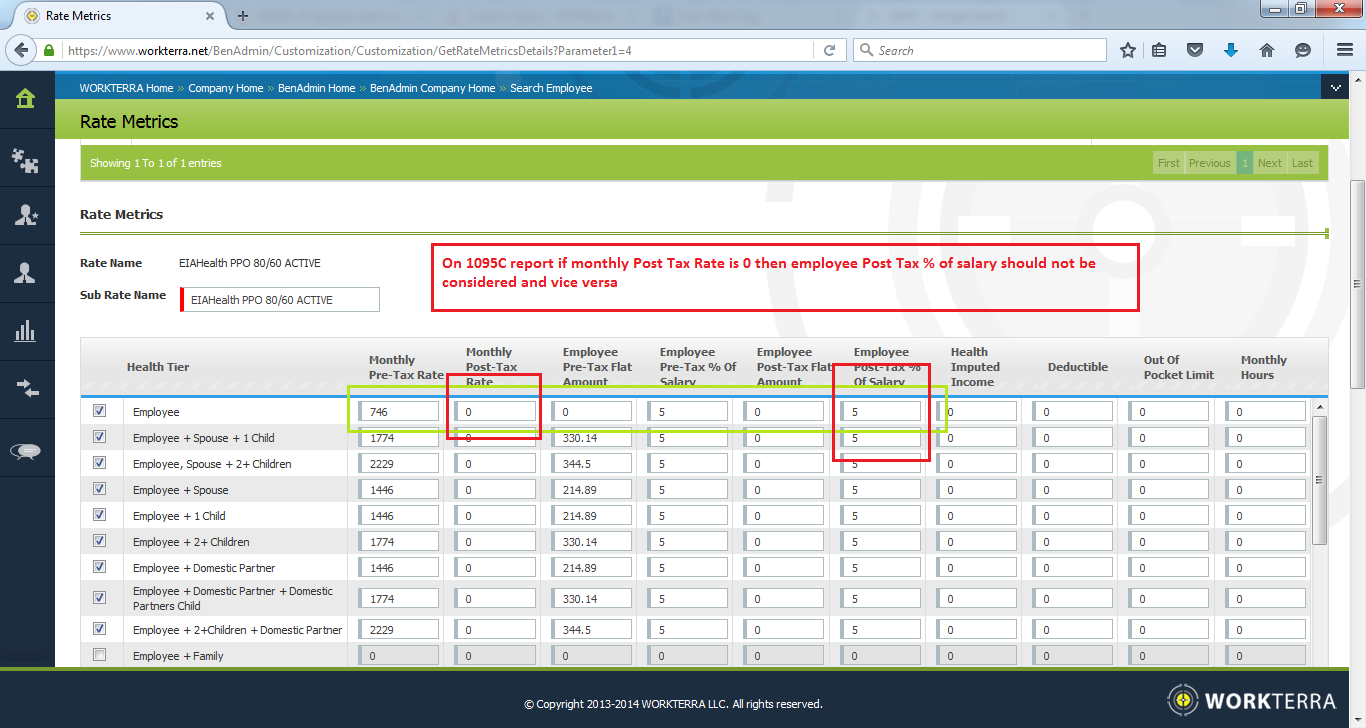The image size is (1366, 728).
Task: Click the smiley chat icon in the toolbar
Action: [1303, 50]
